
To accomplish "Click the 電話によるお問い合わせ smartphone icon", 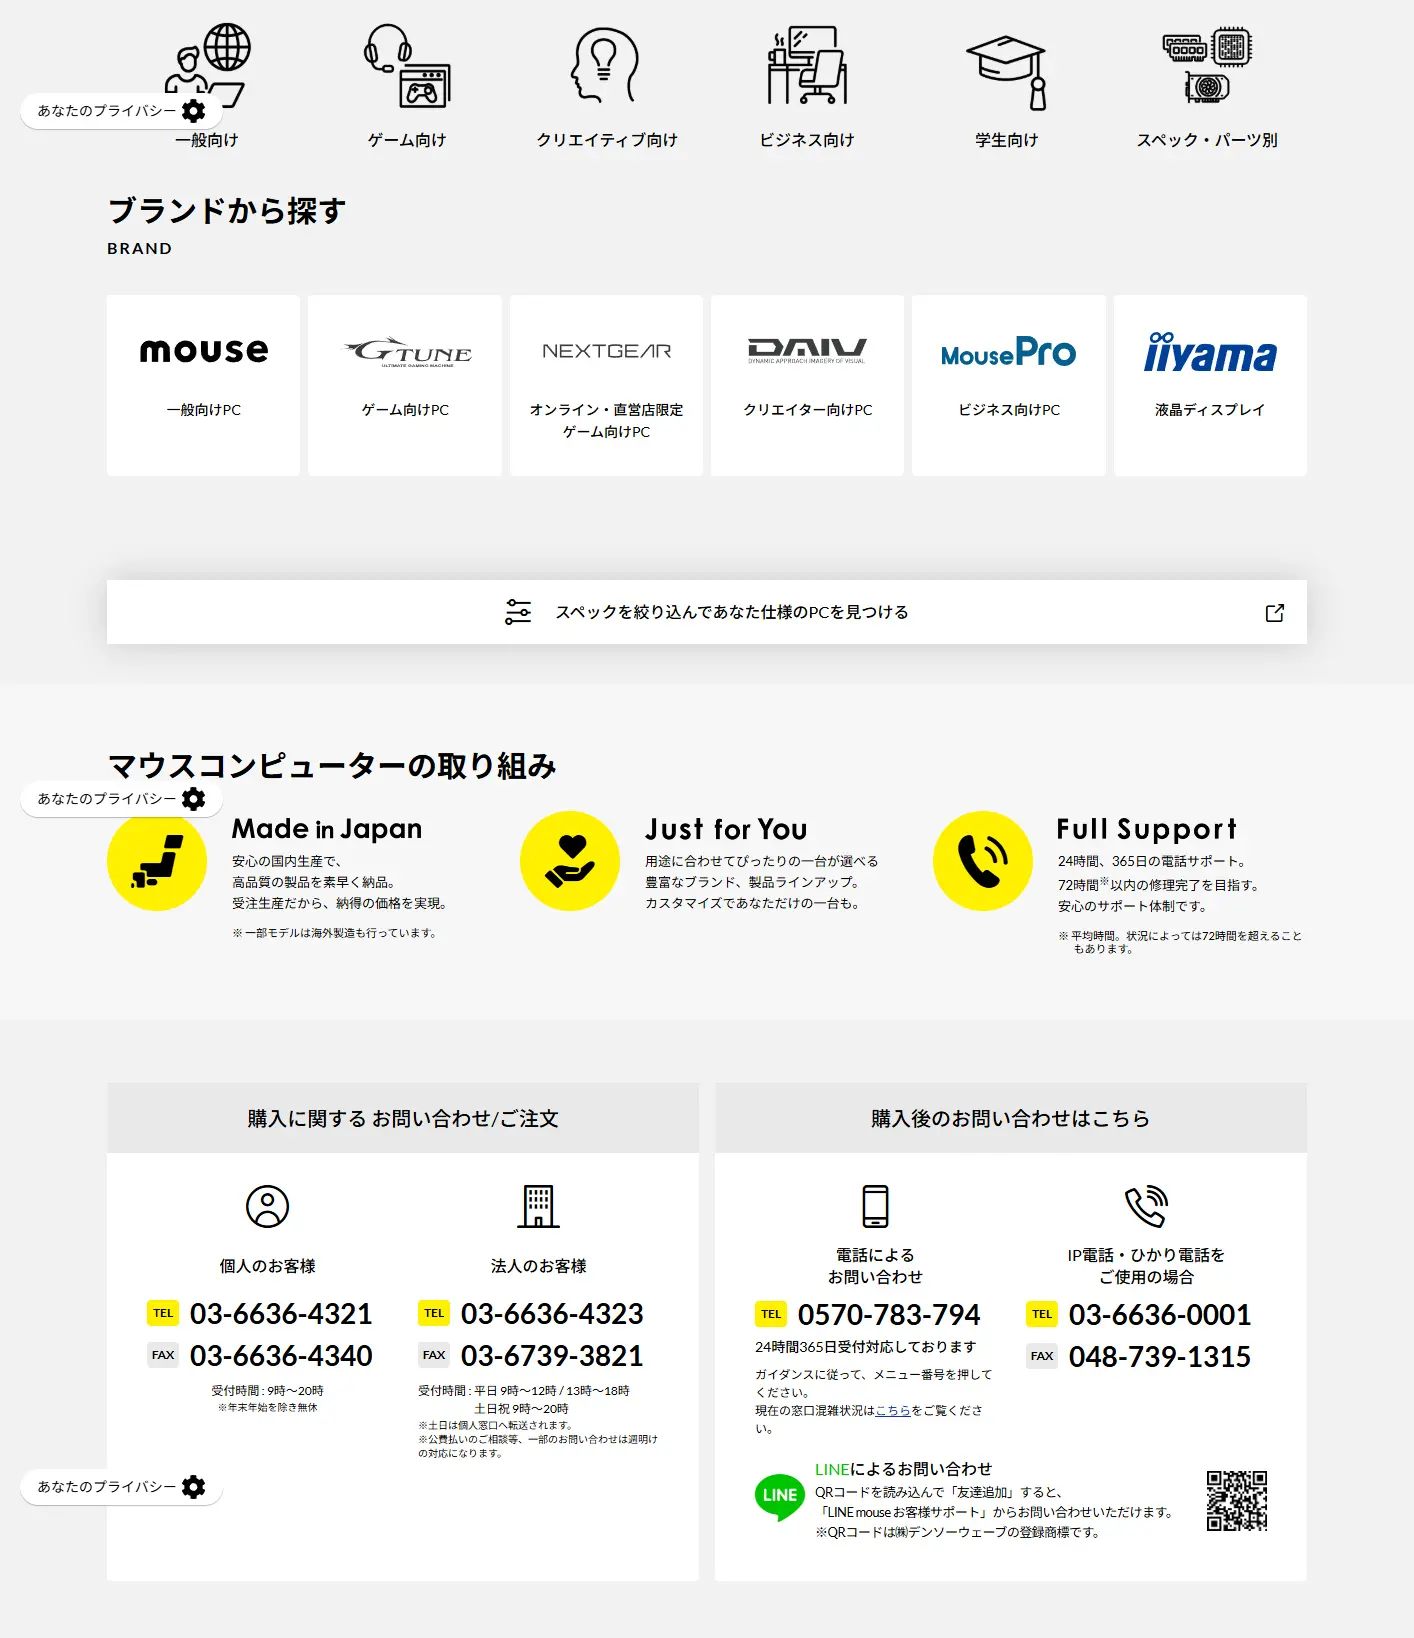I will point(875,1206).
